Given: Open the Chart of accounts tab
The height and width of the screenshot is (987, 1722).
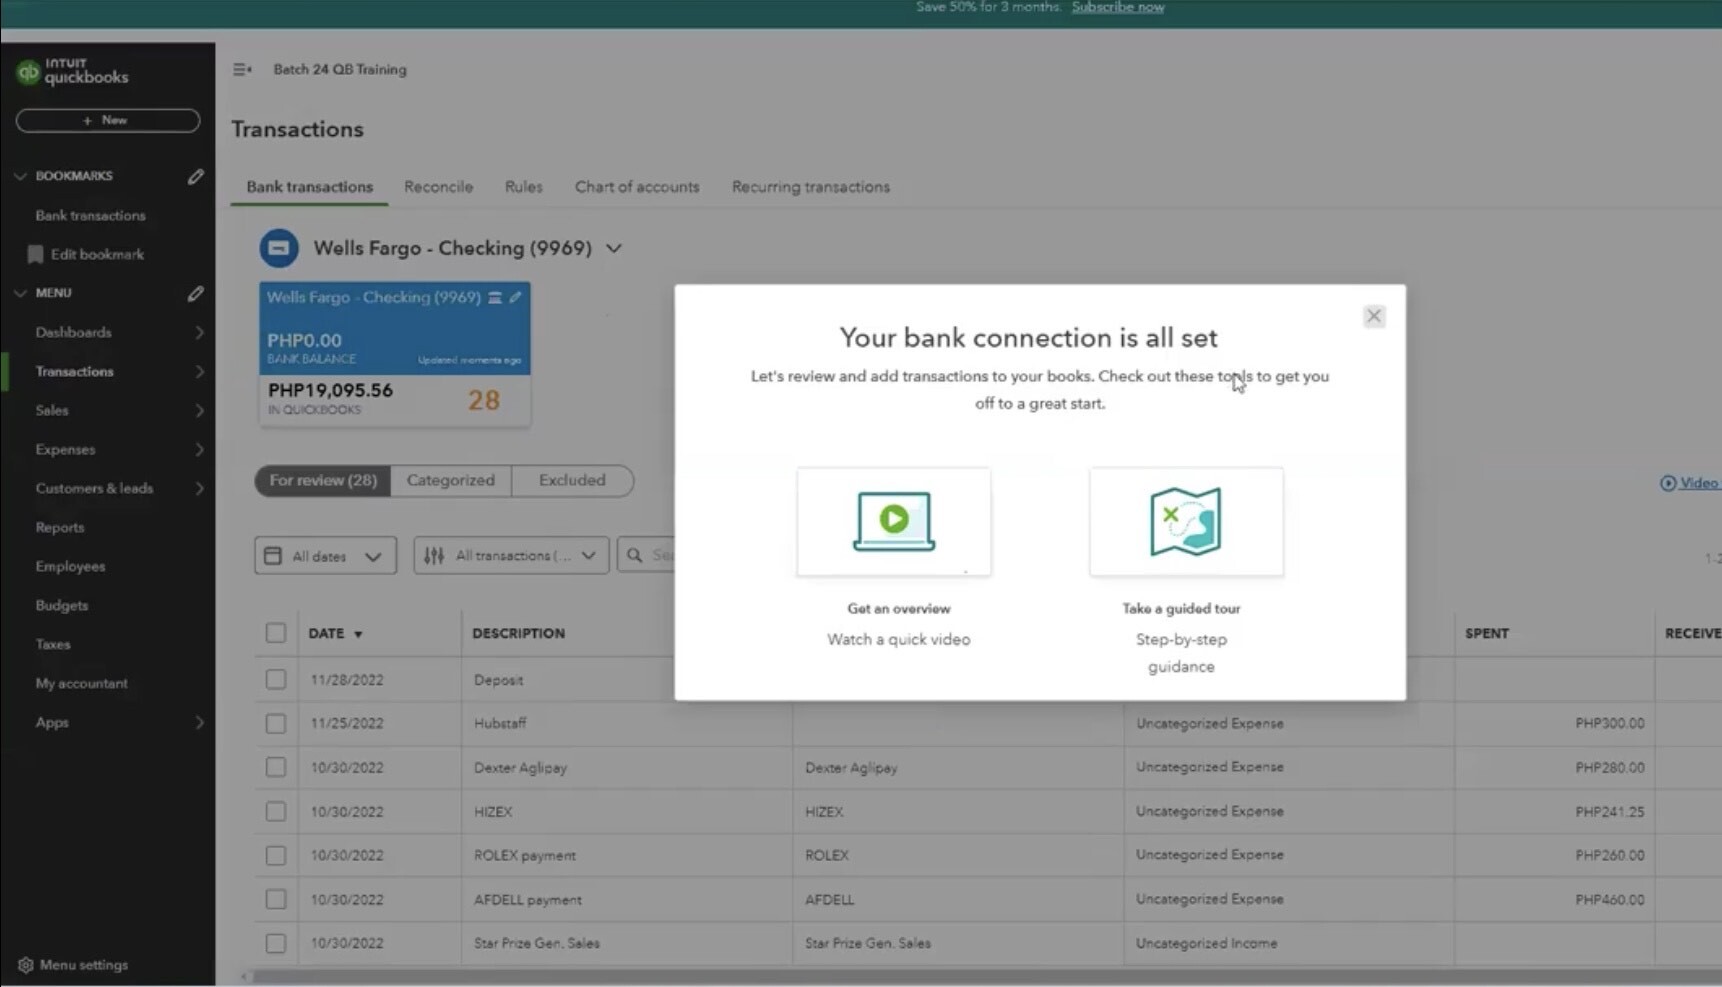Looking at the screenshot, I should coord(637,187).
